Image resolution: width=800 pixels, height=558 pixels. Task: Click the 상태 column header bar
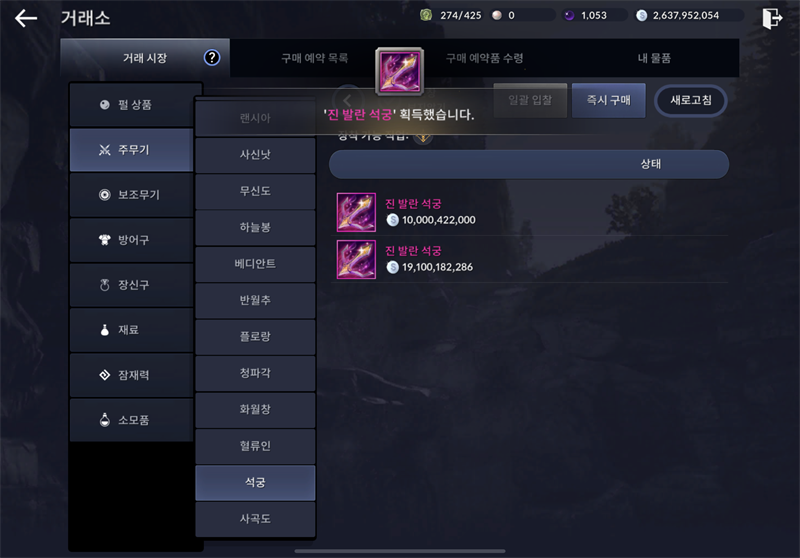pyautogui.click(x=529, y=164)
